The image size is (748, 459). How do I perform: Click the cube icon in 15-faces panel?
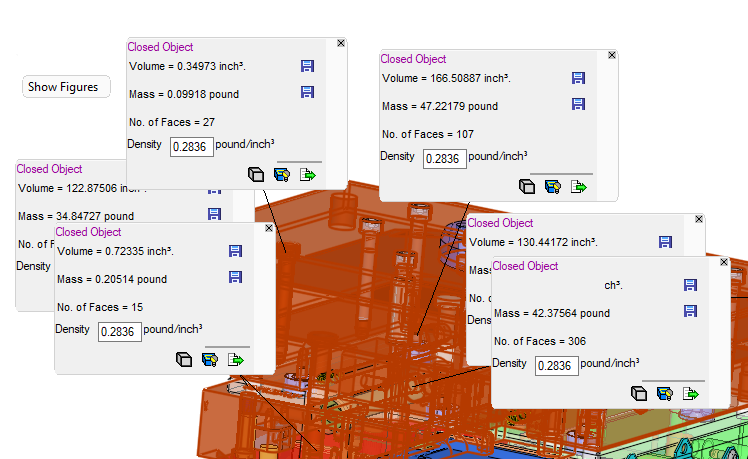click(x=184, y=359)
